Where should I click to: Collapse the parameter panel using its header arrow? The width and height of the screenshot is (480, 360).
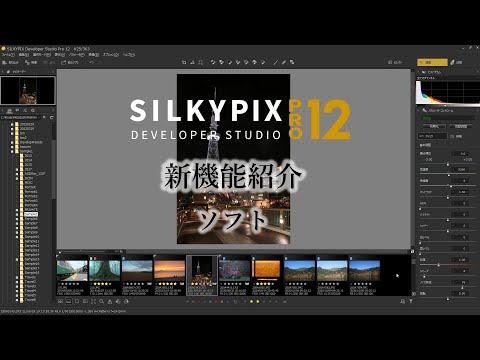419,110
